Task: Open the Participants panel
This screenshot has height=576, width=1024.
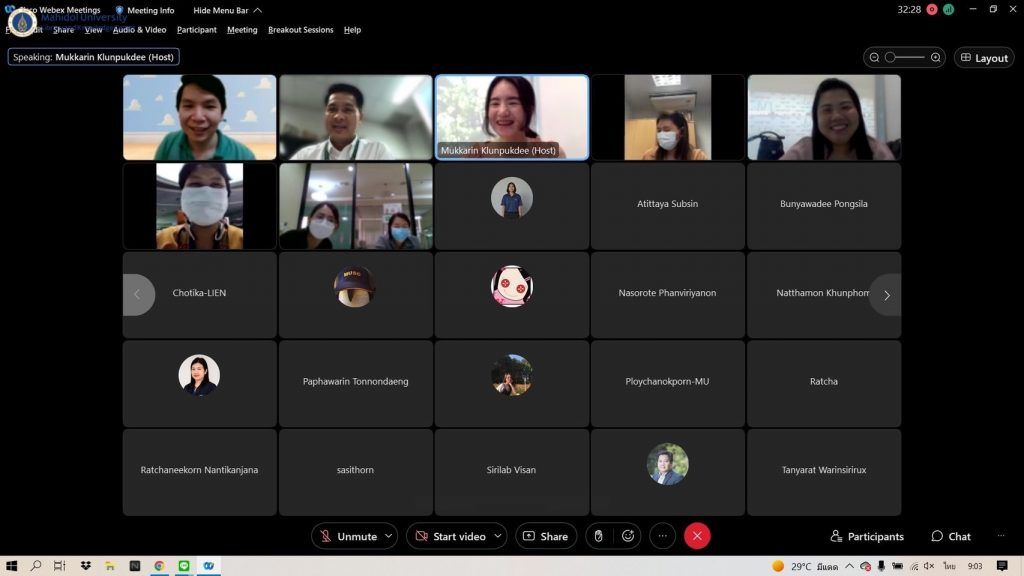Action: click(x=866, y=536)
